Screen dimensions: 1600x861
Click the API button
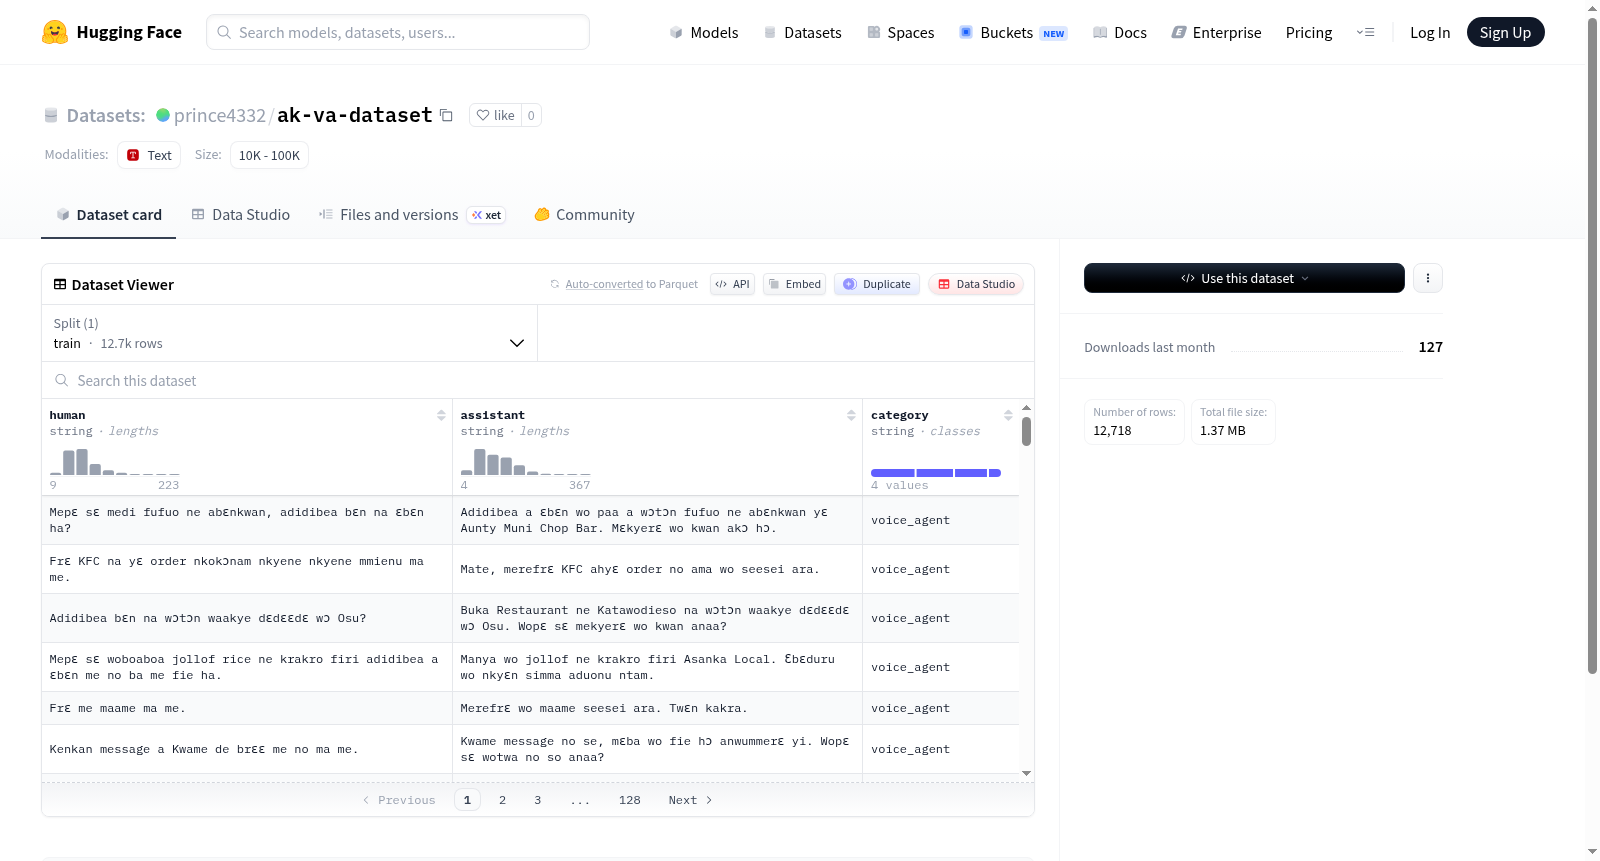[732, 284]
